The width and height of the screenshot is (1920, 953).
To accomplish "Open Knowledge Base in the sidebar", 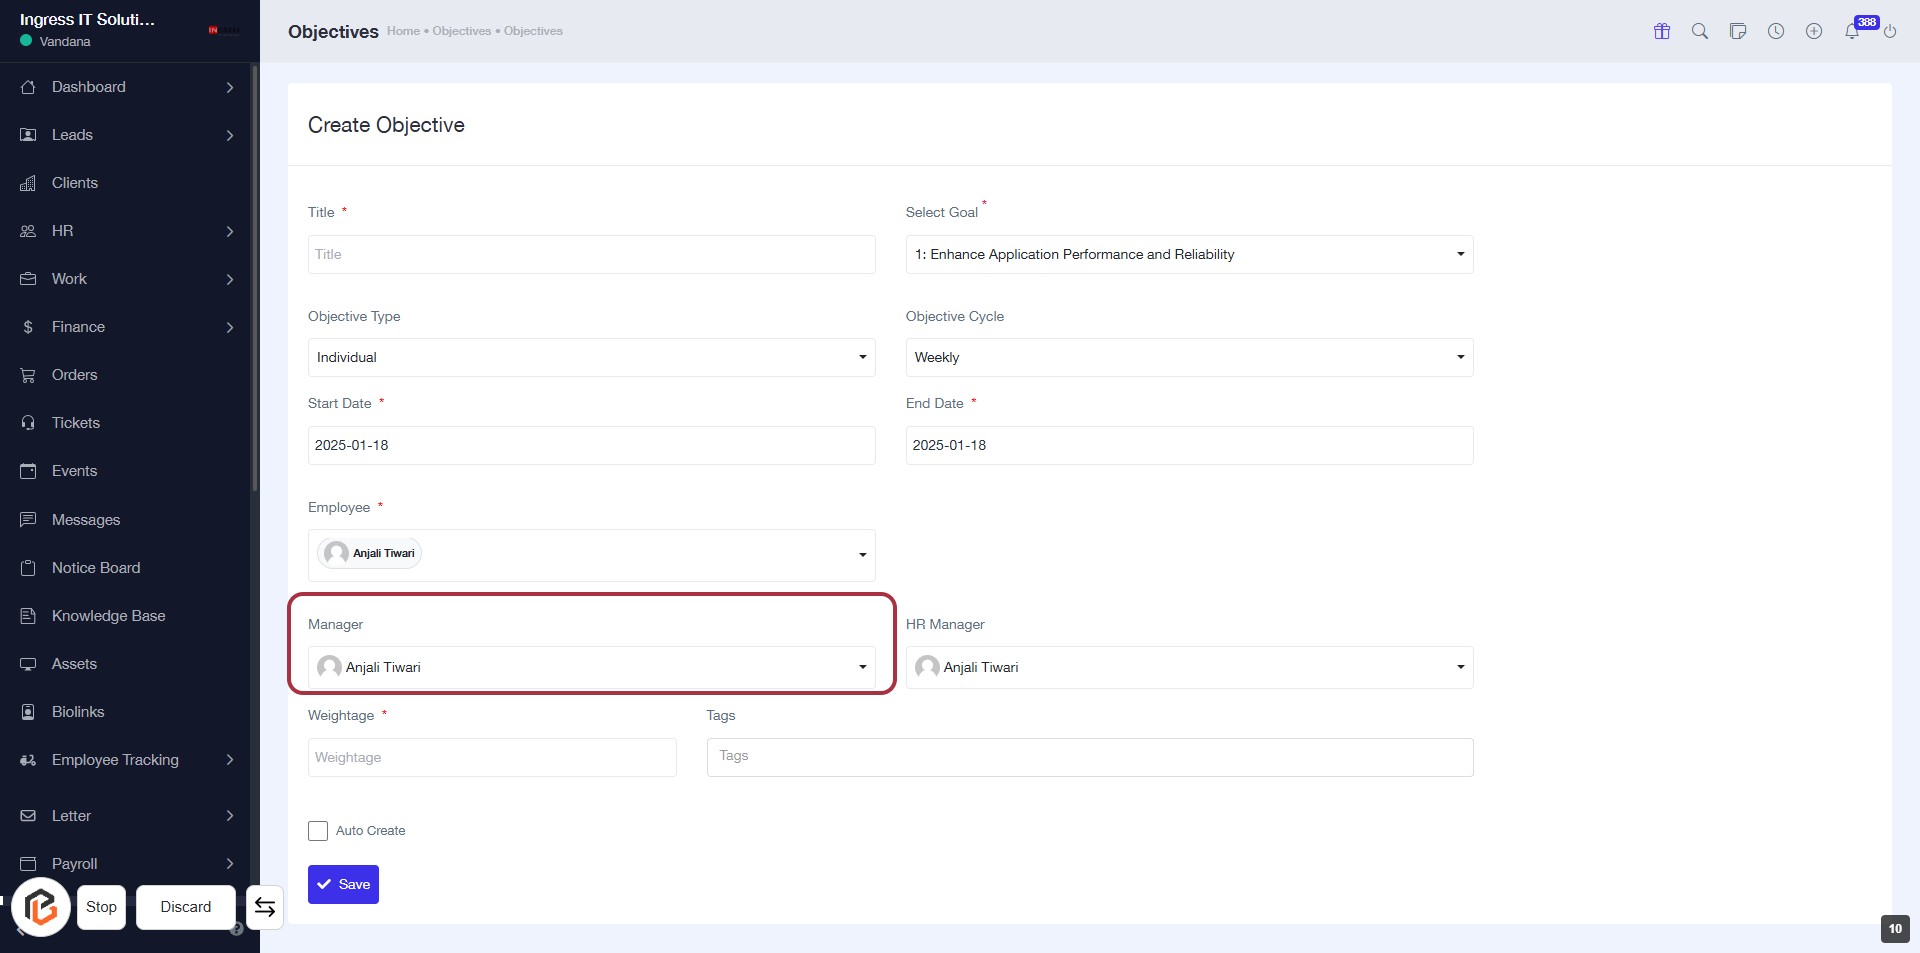I will pos(108,616).
